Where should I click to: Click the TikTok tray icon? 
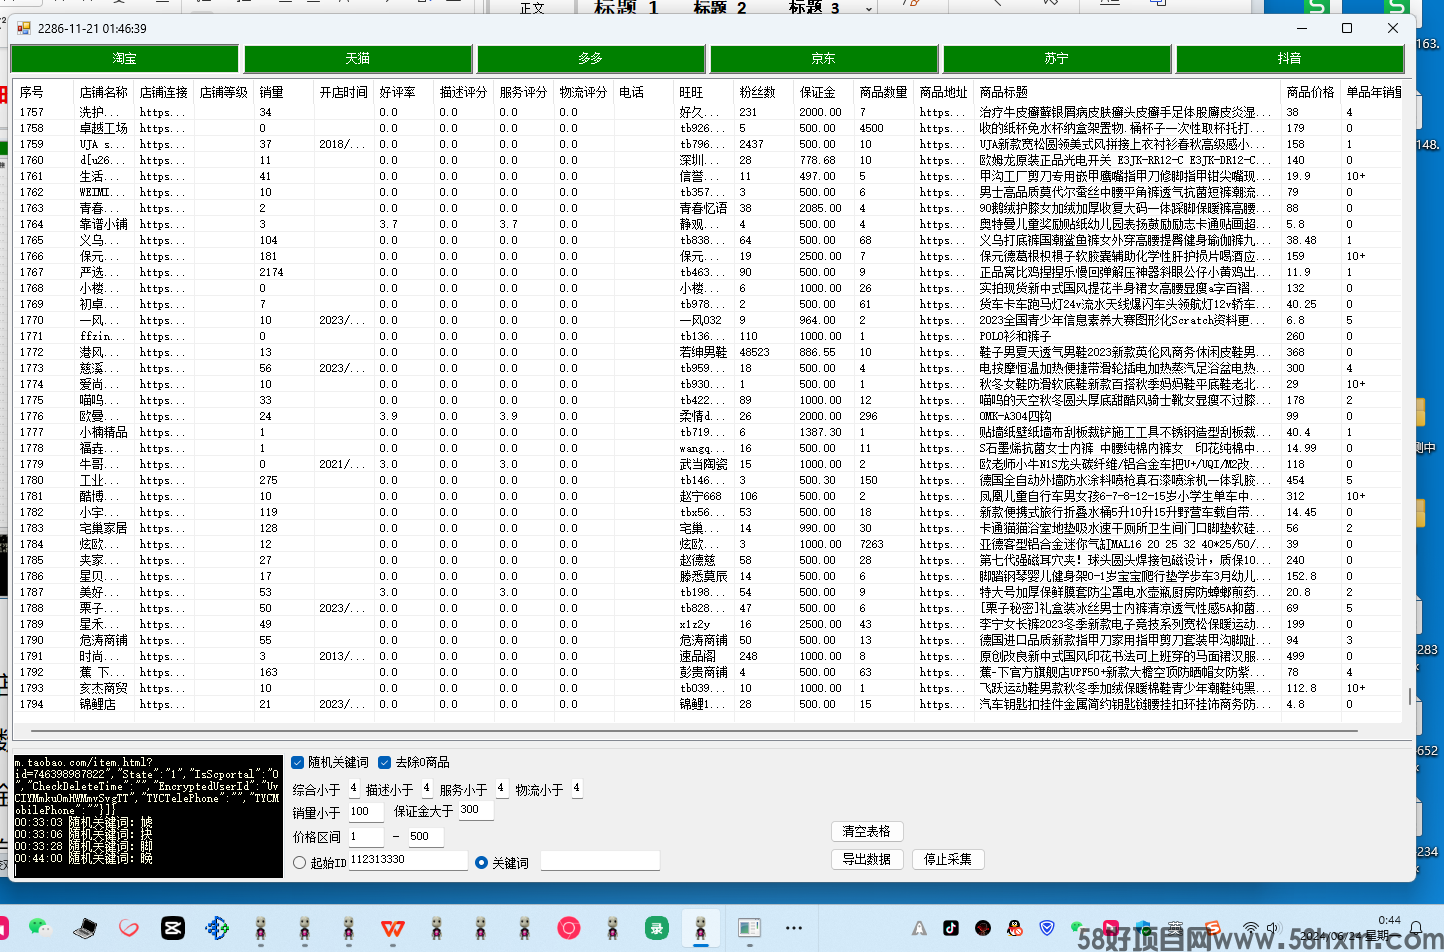pyautogui.click(x=951, y=928)
